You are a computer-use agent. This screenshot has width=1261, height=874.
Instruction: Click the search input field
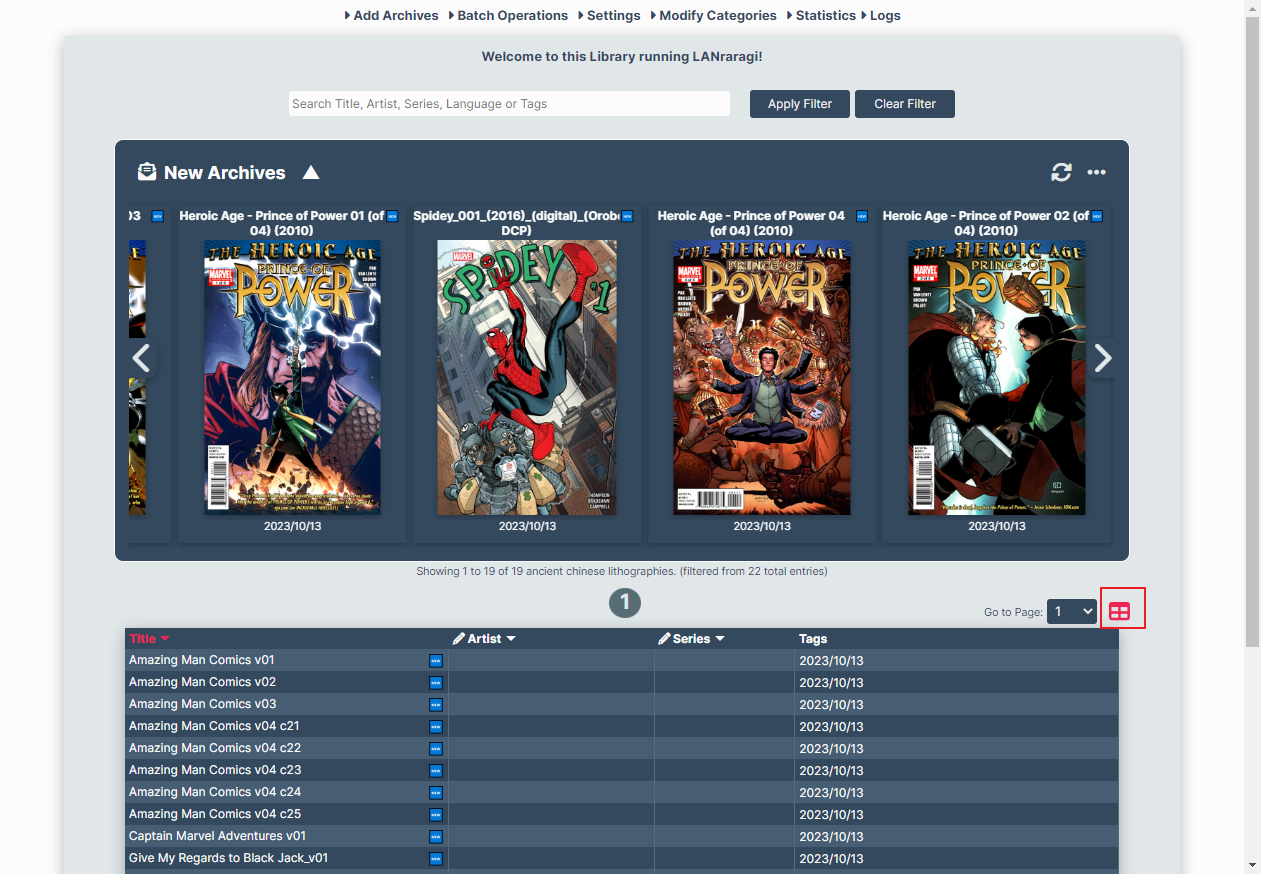pyautogui.click(x=509, y=104)
